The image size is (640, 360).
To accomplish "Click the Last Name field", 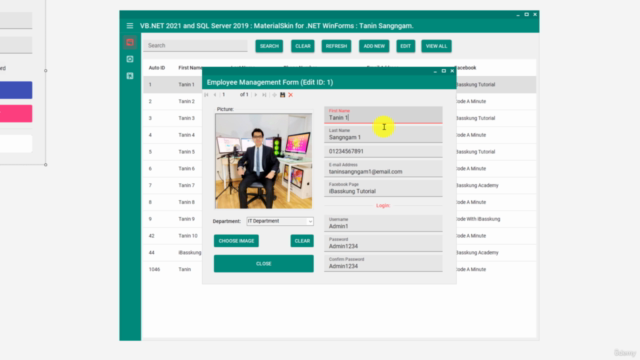I will pos(383,135).
